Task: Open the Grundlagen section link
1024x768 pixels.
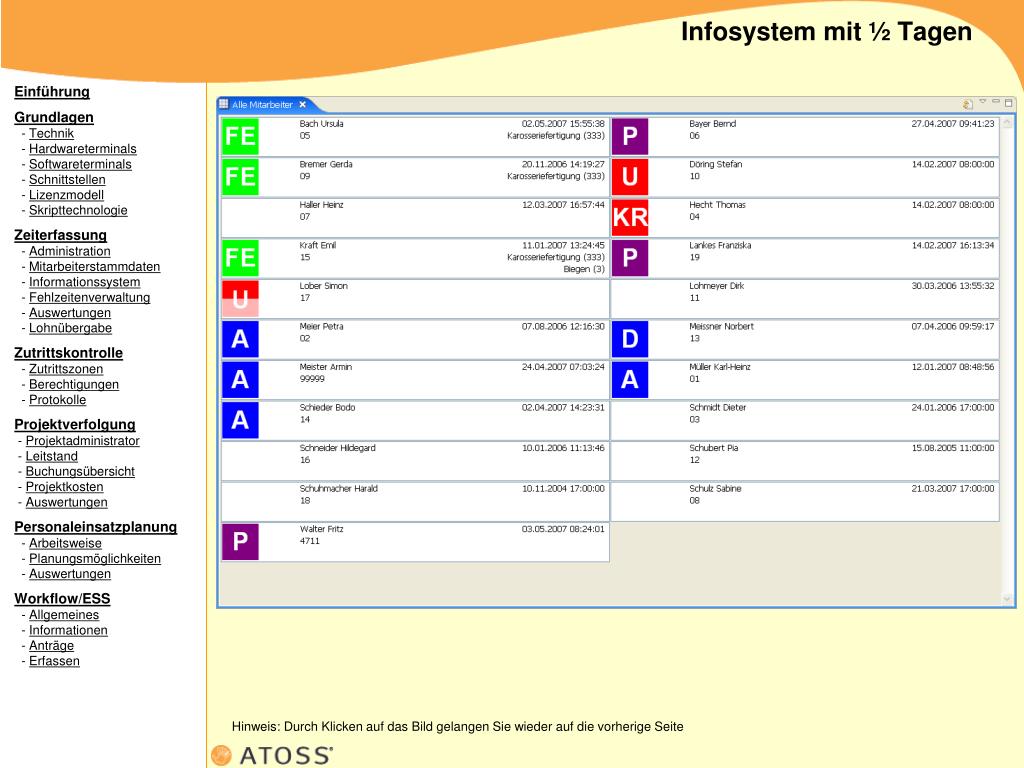Action: click(x=54, y=118)
